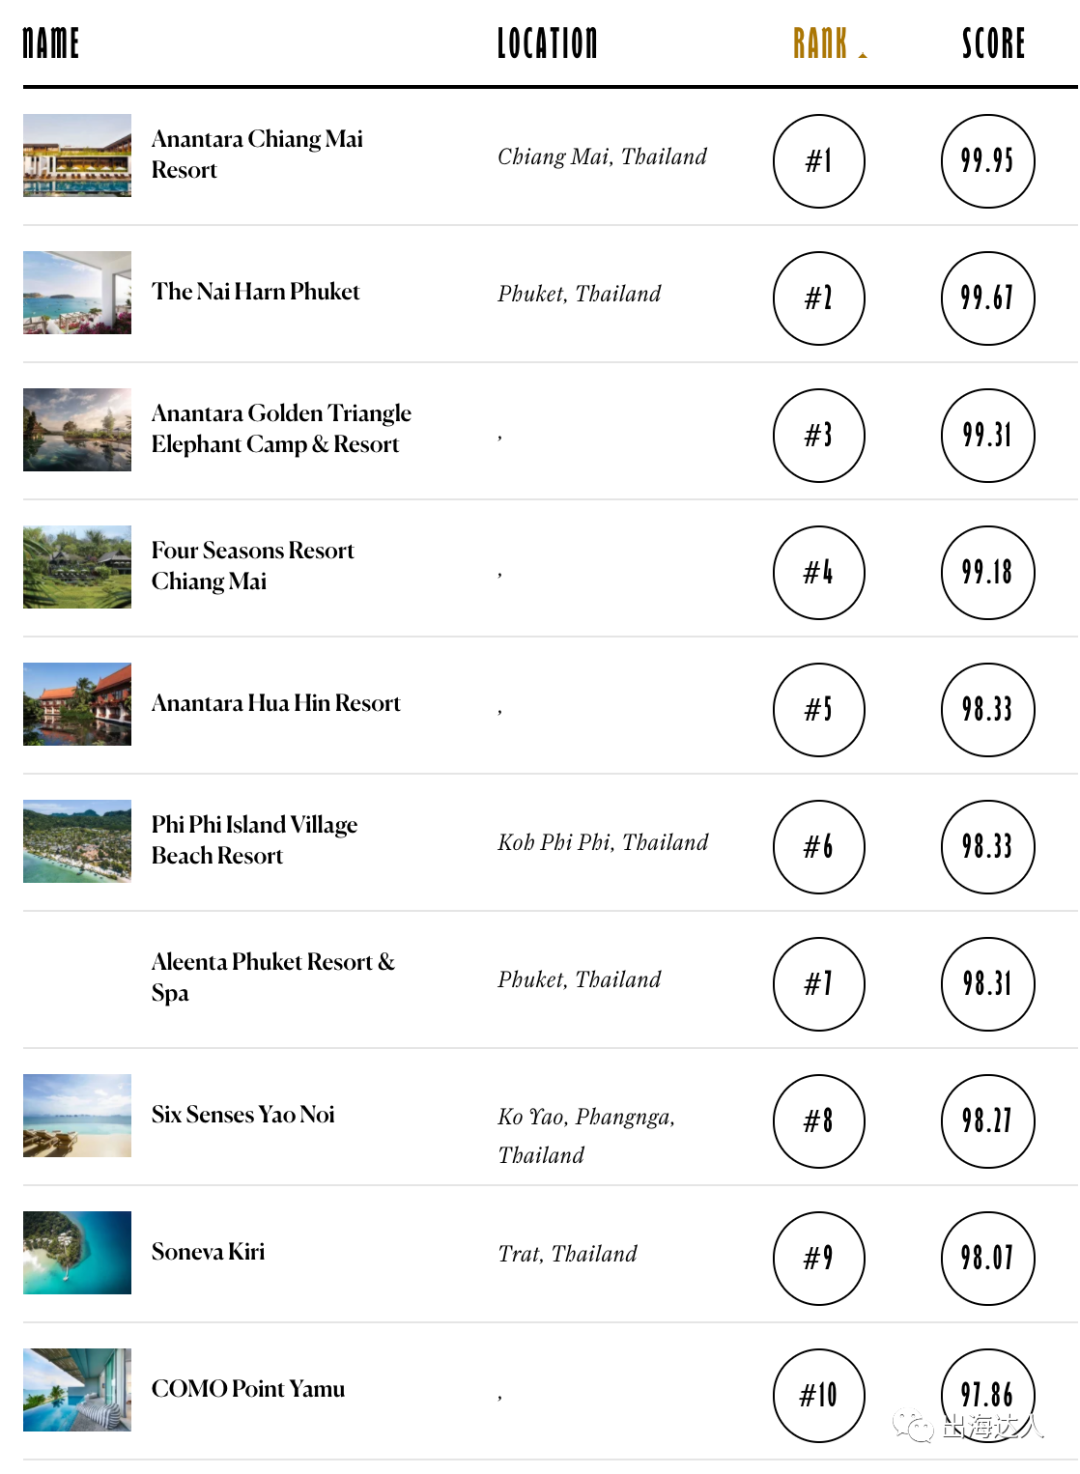Click the Name column header
Image resolution: width=1080 pixels, height=1474 pixels.
51,43
